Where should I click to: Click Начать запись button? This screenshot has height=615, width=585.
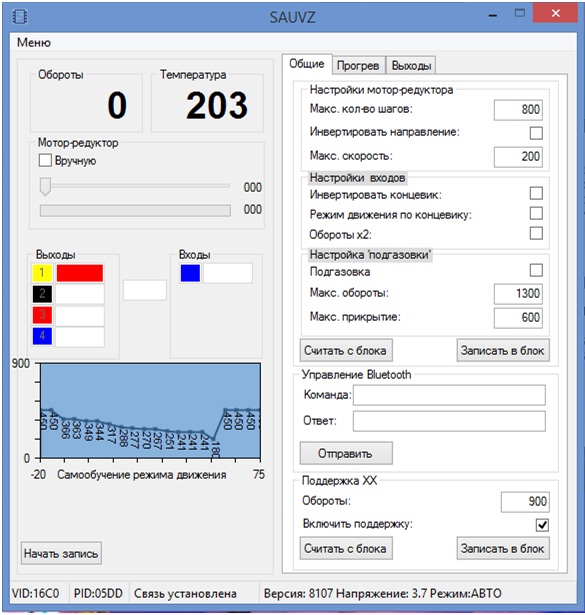61,553
